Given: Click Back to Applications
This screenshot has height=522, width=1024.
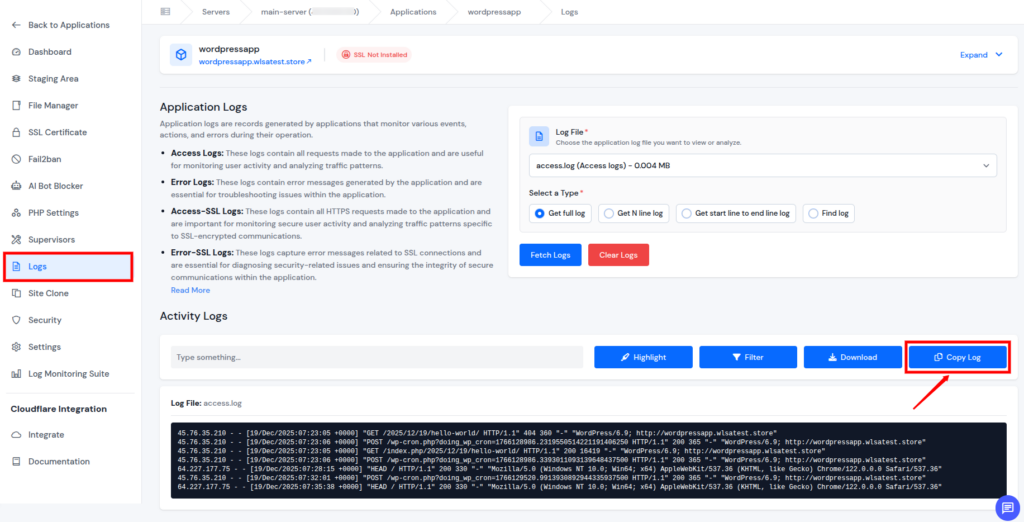Looking at the screenshot, I should pos(69,25).
